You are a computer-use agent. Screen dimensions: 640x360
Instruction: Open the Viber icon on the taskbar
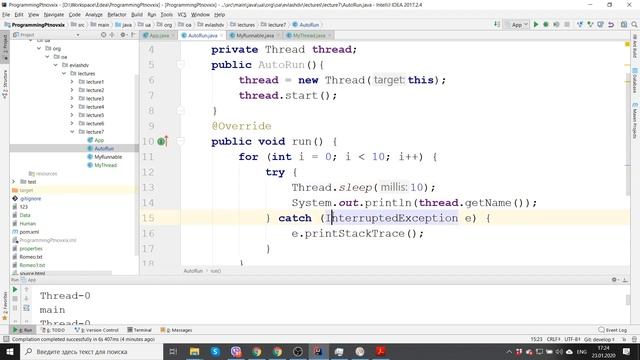(236, 351)
